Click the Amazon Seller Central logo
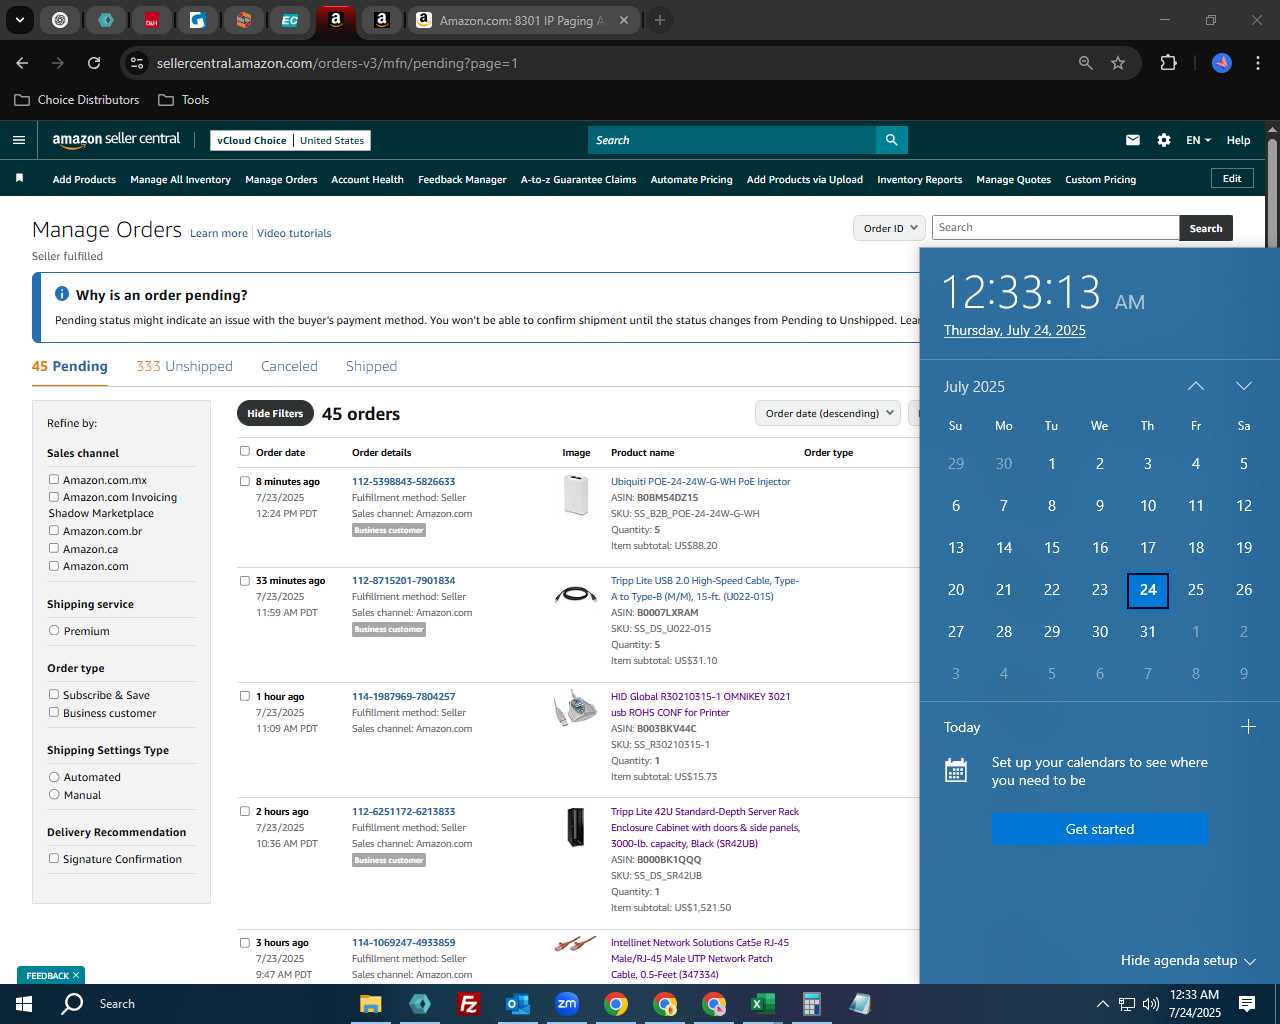The image size is (1280, 1024). click(x=116, y=140)
